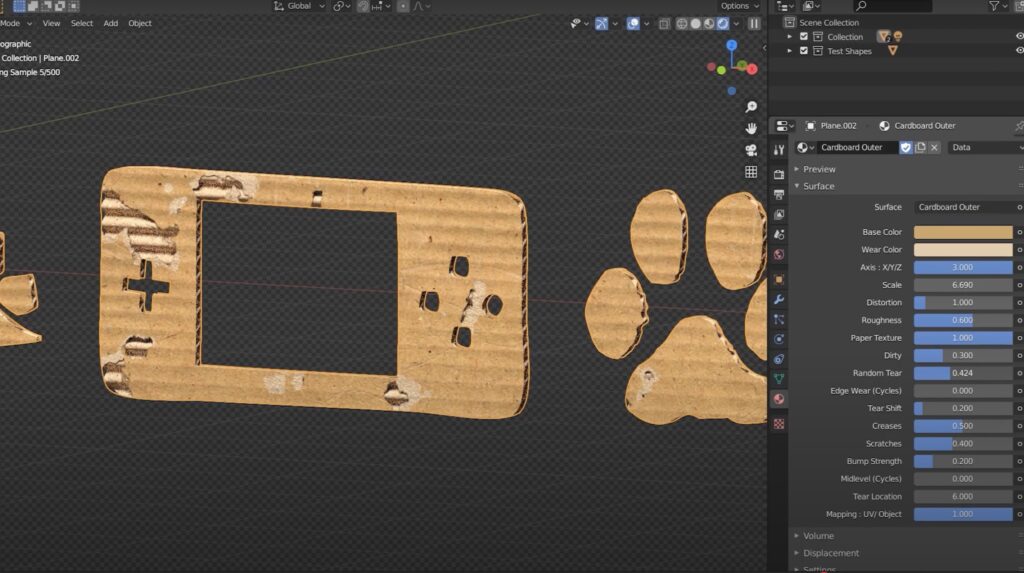Click the Roughness slider
Screen dimensions: 1024x573
963,320
